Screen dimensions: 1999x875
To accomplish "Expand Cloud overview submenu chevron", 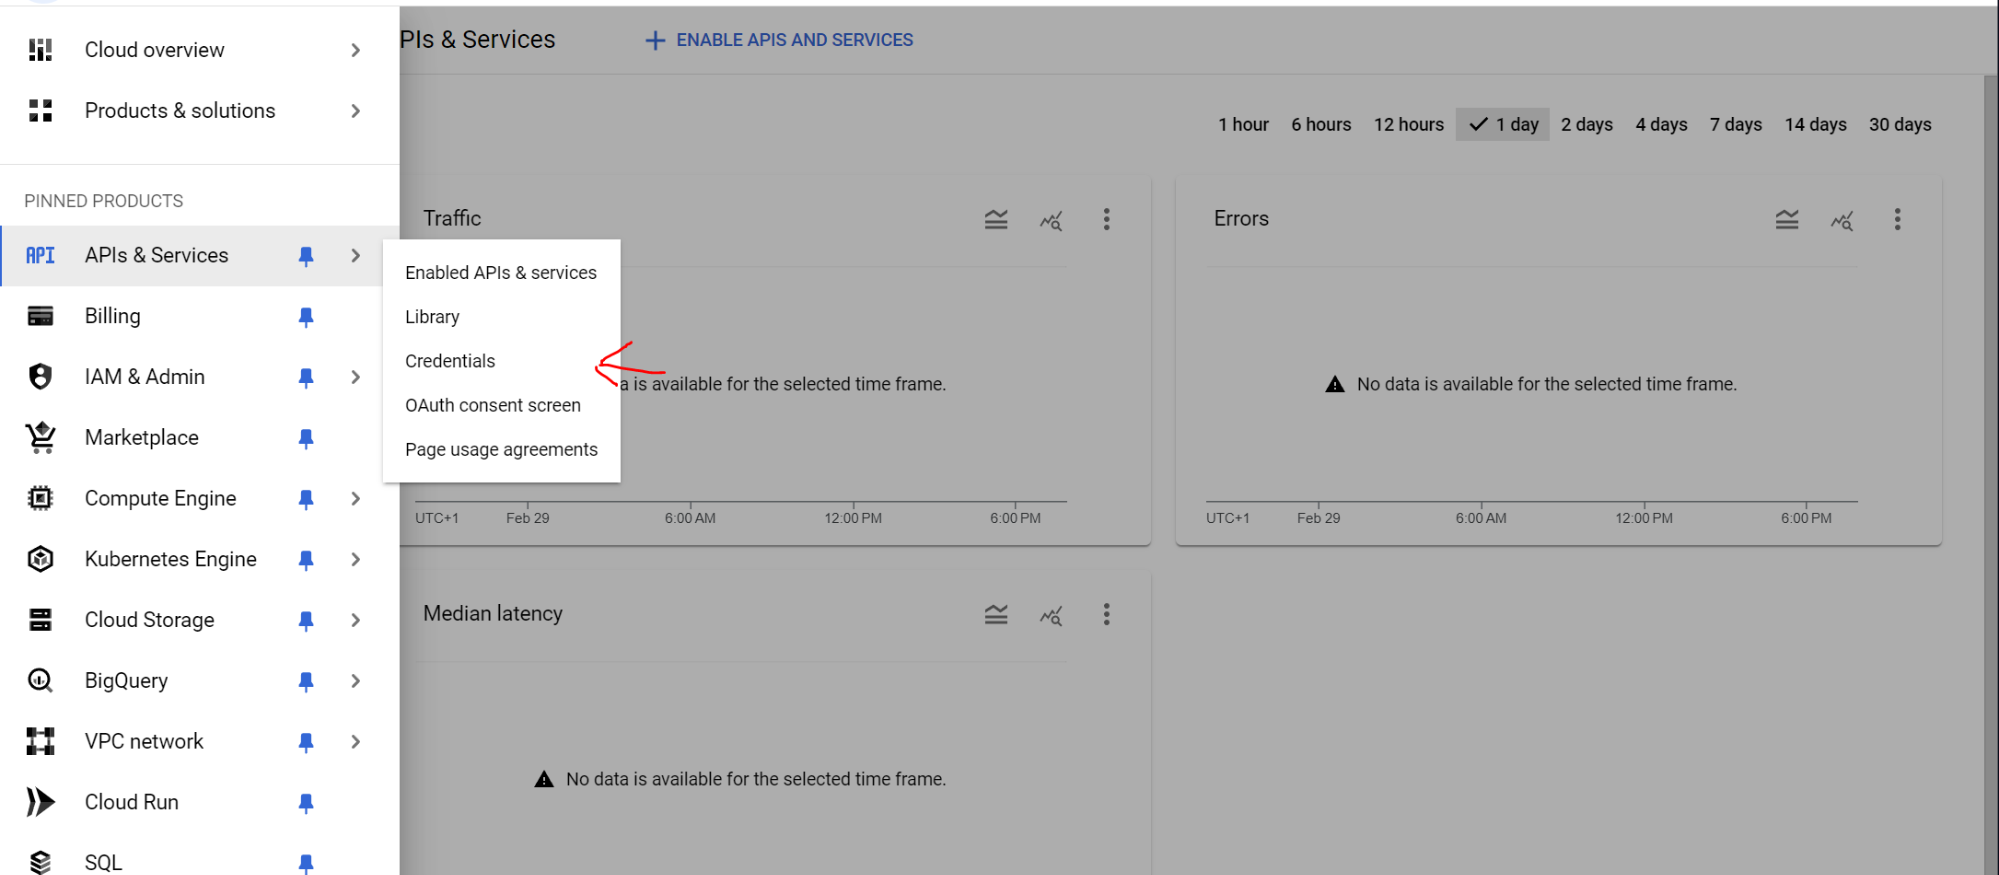I will pyautogui.click(x=356, y=50).
